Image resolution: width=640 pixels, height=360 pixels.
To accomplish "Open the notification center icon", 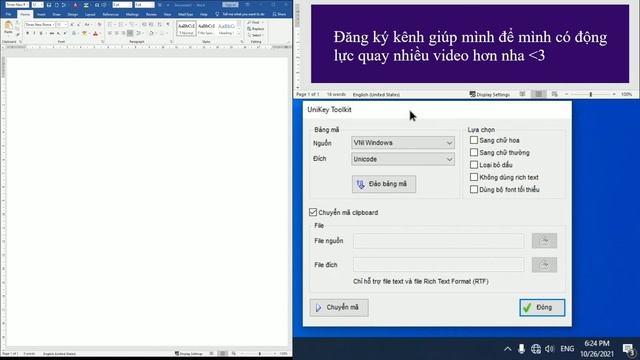I will click(629, 349).
